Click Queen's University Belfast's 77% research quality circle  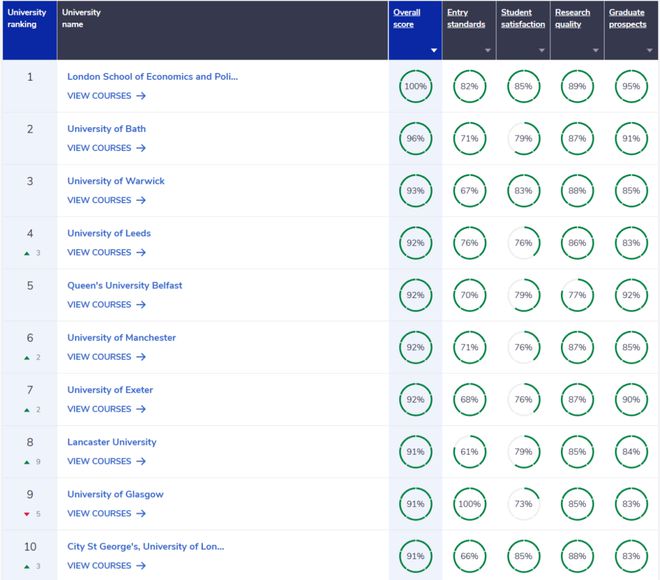coord(577,295)
